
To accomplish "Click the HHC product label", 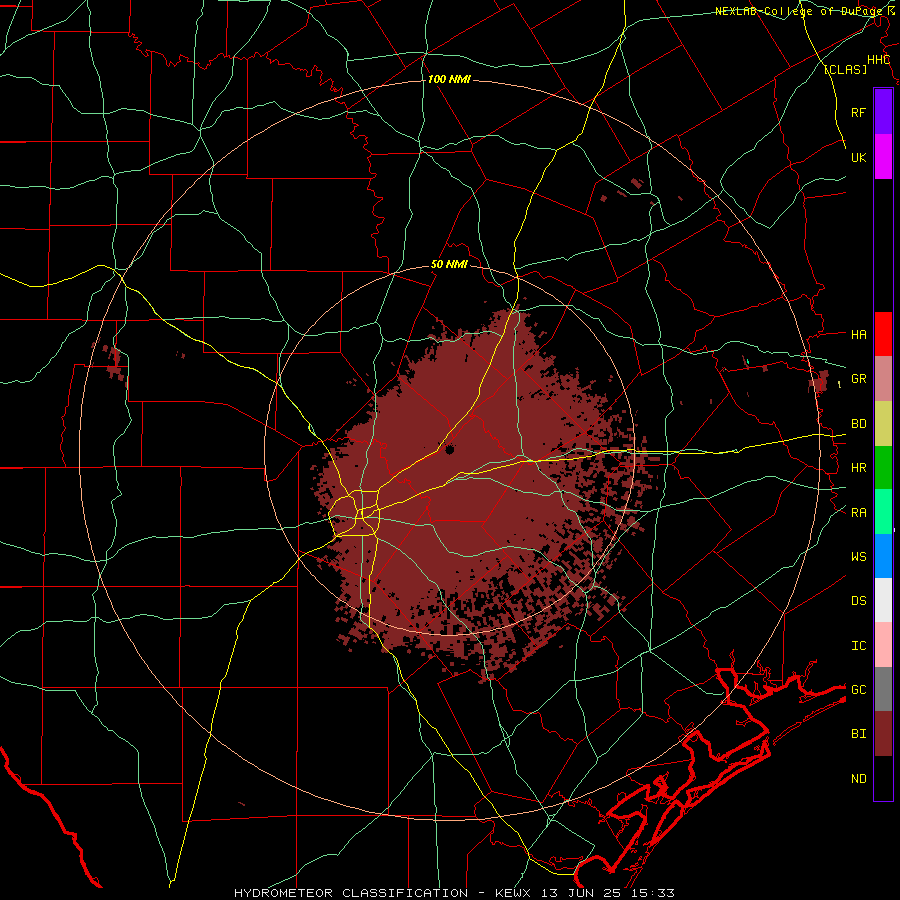I will 878,60.
